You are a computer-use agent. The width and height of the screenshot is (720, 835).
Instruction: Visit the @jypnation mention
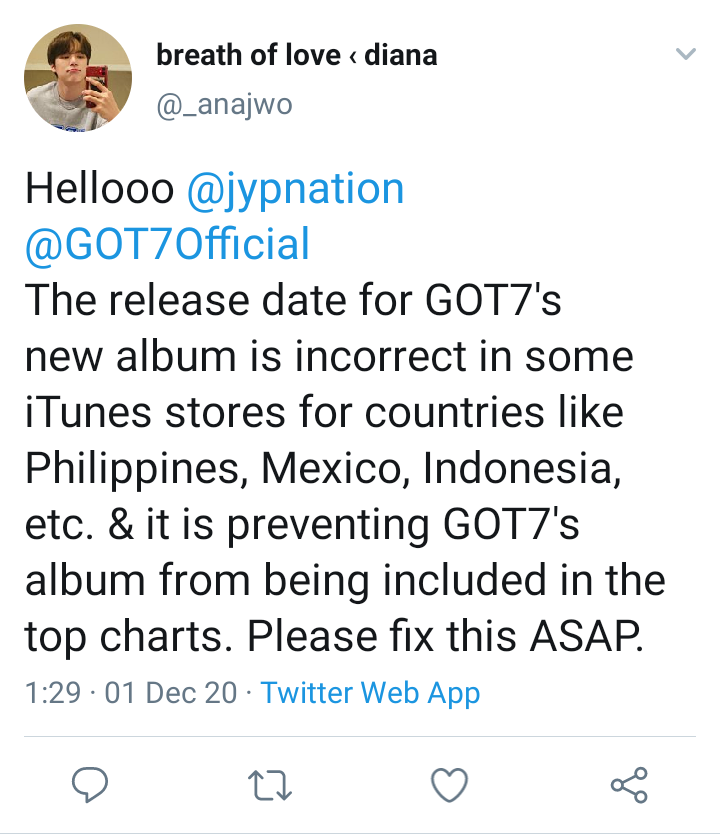[x=296, y=189]
